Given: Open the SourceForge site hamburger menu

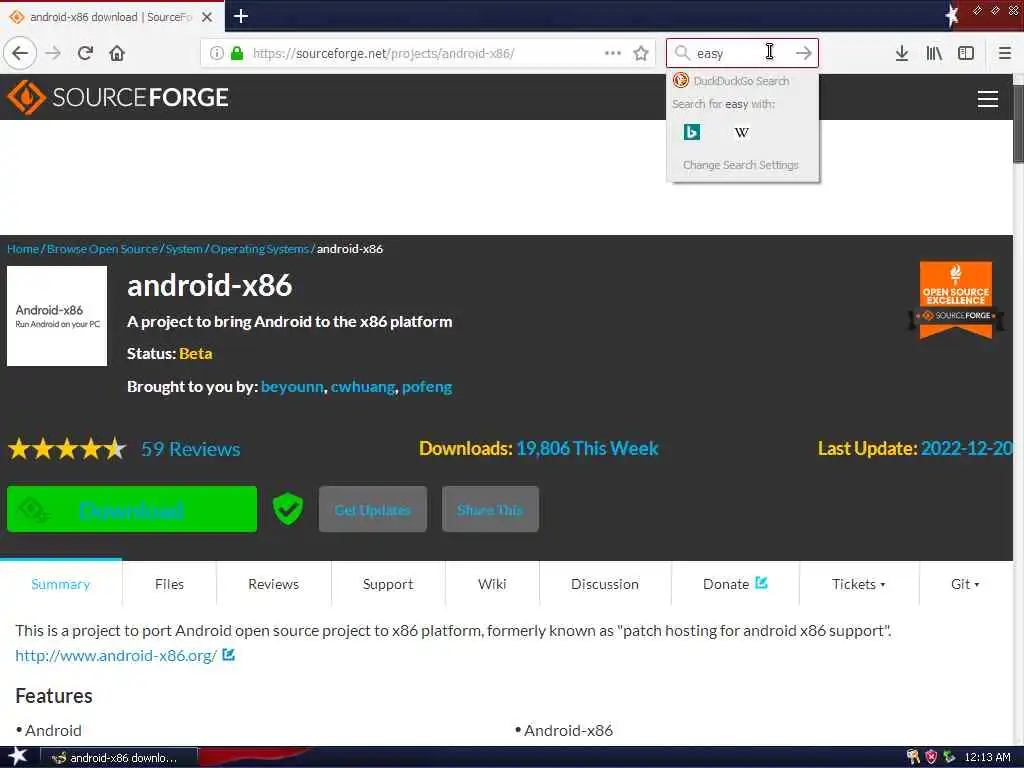Looking at the screenshot, I should [x=987, y=99].
